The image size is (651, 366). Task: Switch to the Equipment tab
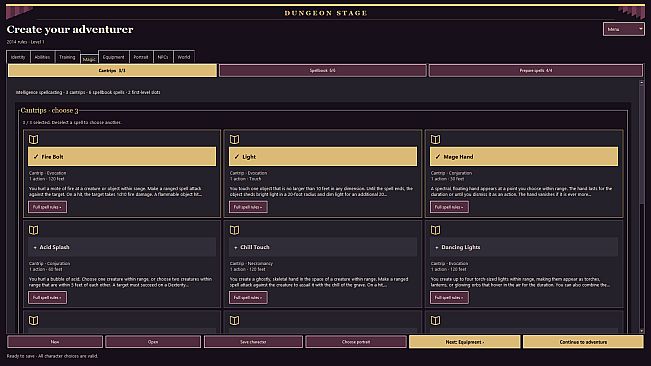point(114,57)
